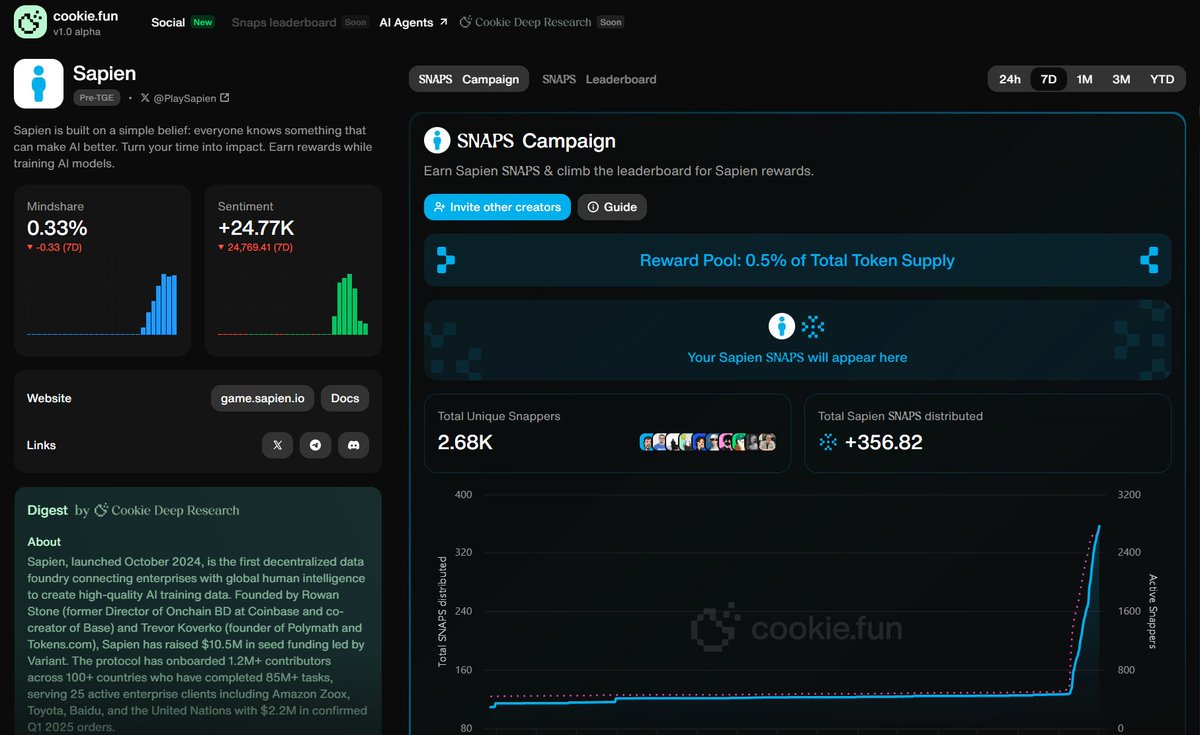Open @PlaySapien profile link
Image resolution: width=1200 pixels, height=735 pixels.
tap(185, 98)
